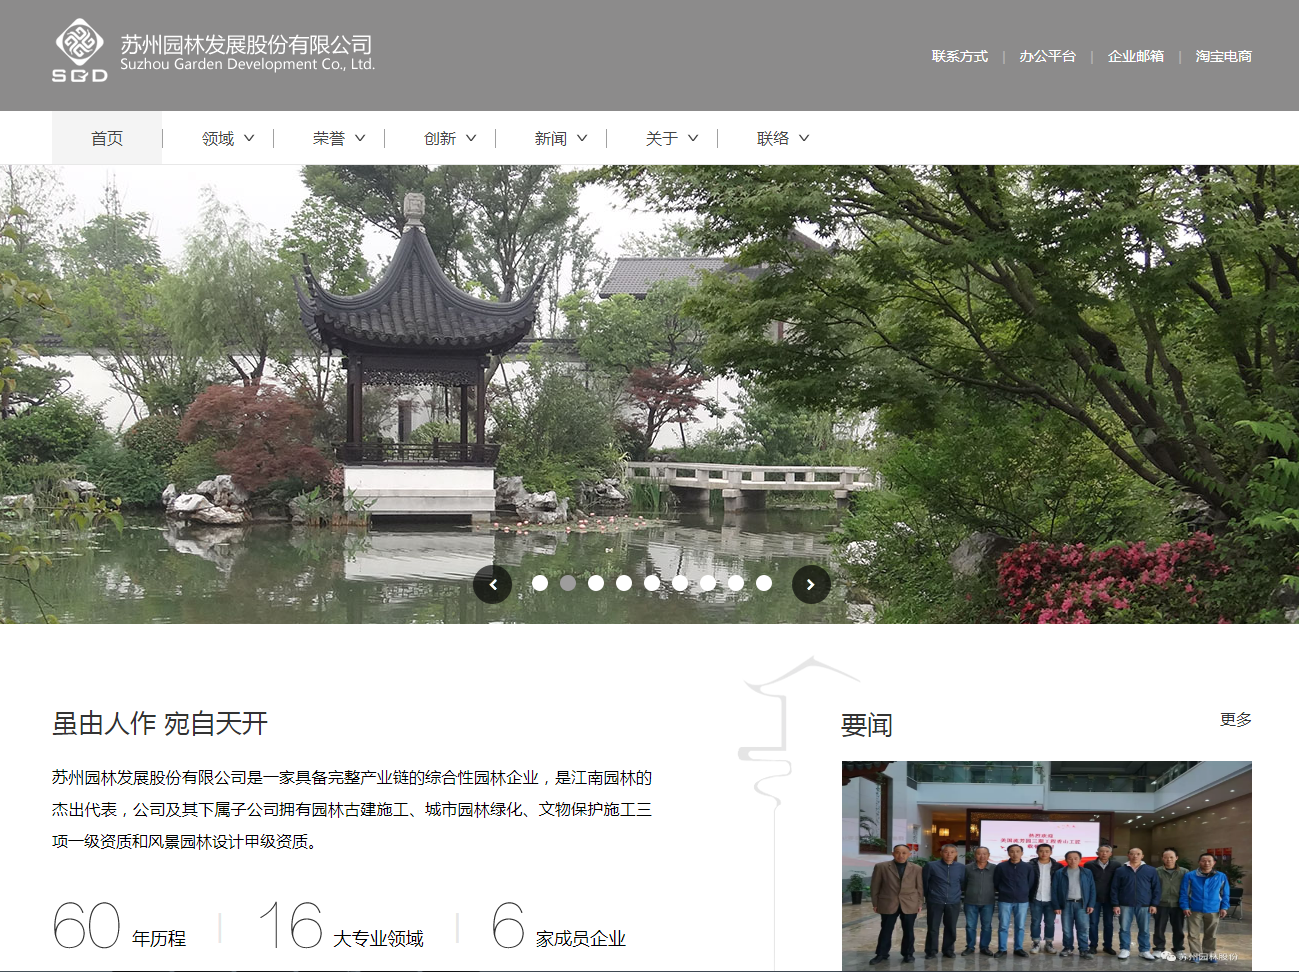This screenshot has height=972, width=1299.
Task: Open the 企业邮箱 corporate email link
Action: click(1134, 57)
